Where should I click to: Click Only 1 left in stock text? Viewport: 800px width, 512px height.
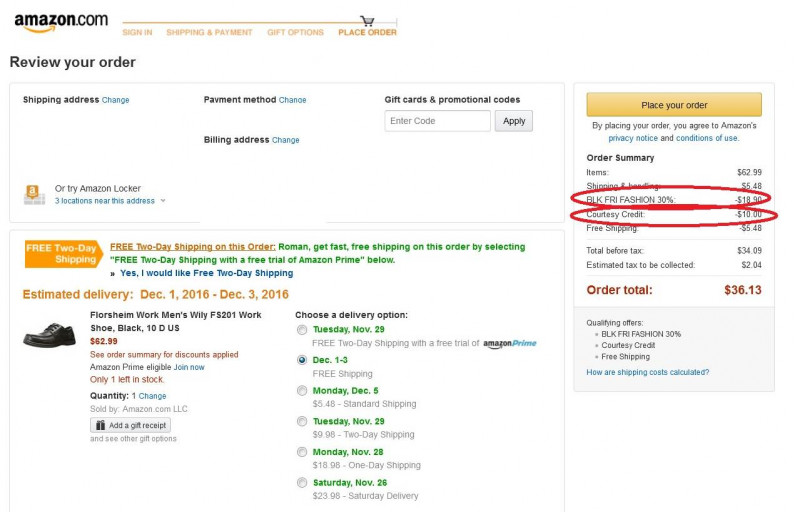(127, 379)
